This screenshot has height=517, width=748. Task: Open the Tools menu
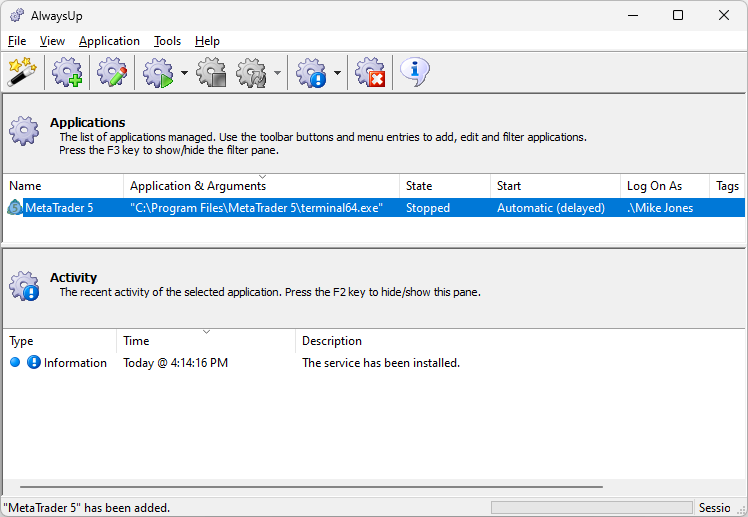click(167, 41)
